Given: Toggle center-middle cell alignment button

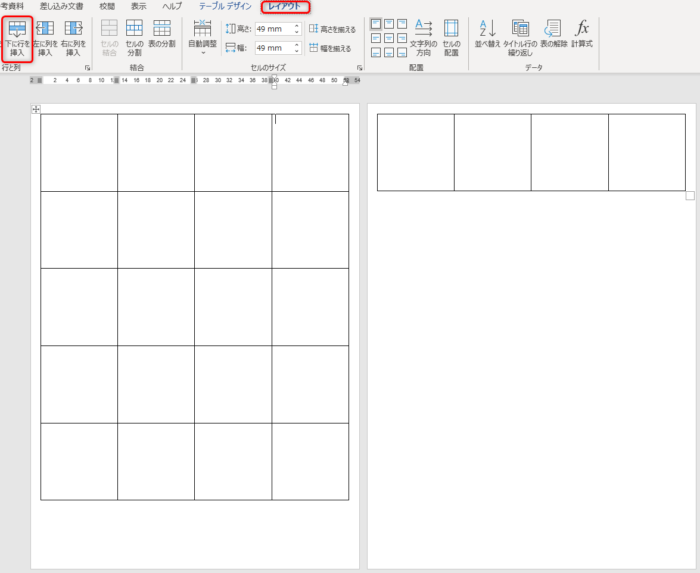Looking at the screenshot, I should click(387, 37).
